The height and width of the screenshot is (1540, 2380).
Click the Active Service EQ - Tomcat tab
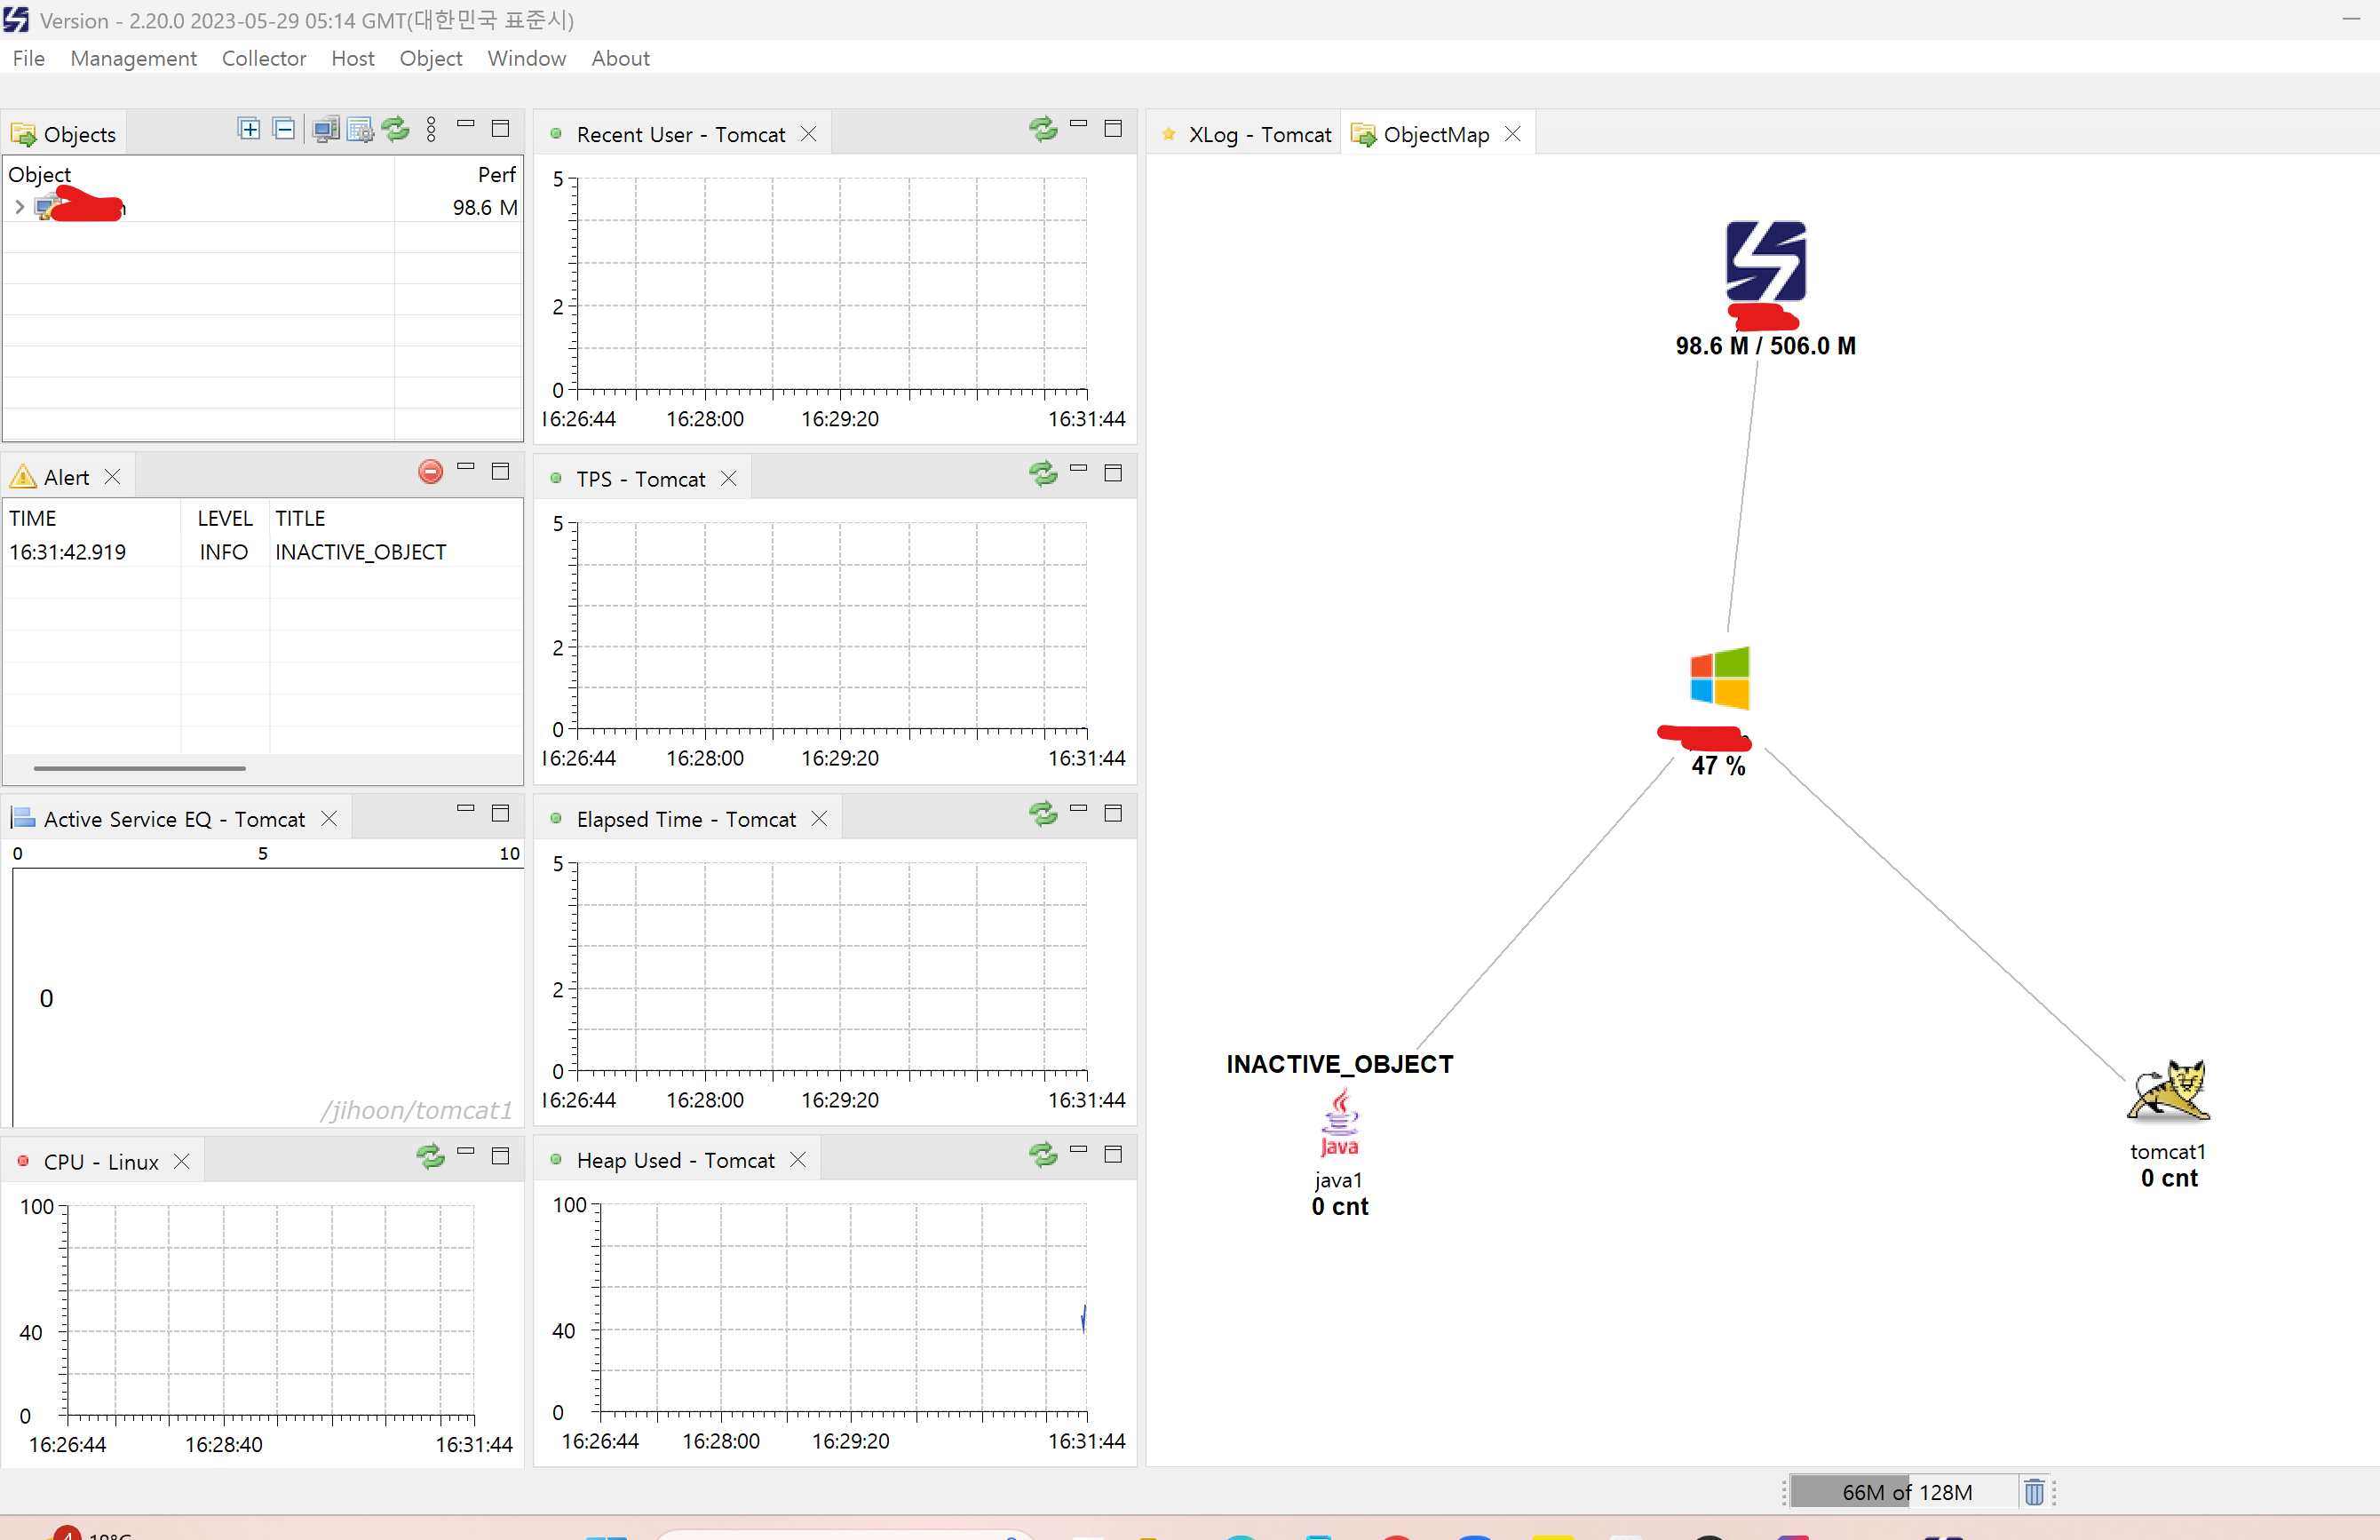(174, 819)
